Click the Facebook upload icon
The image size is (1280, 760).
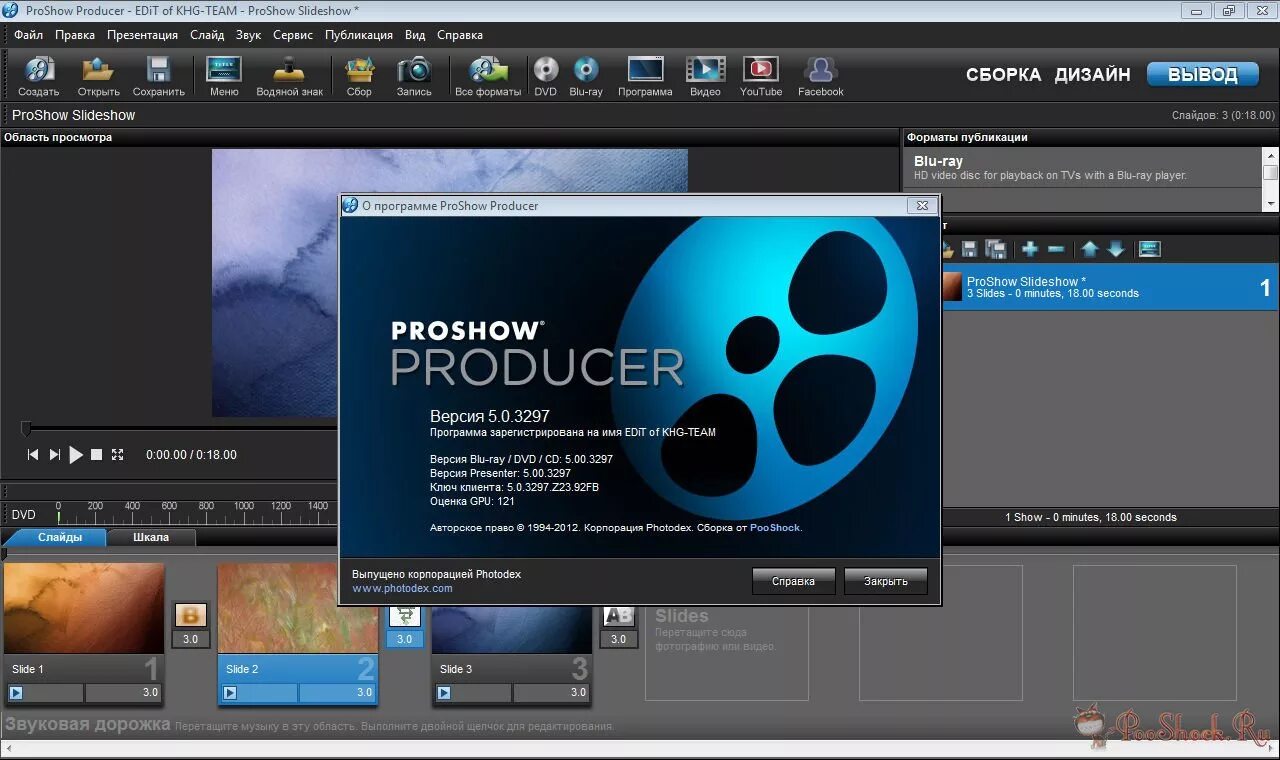pyautogui.click(x=821, y=70)
